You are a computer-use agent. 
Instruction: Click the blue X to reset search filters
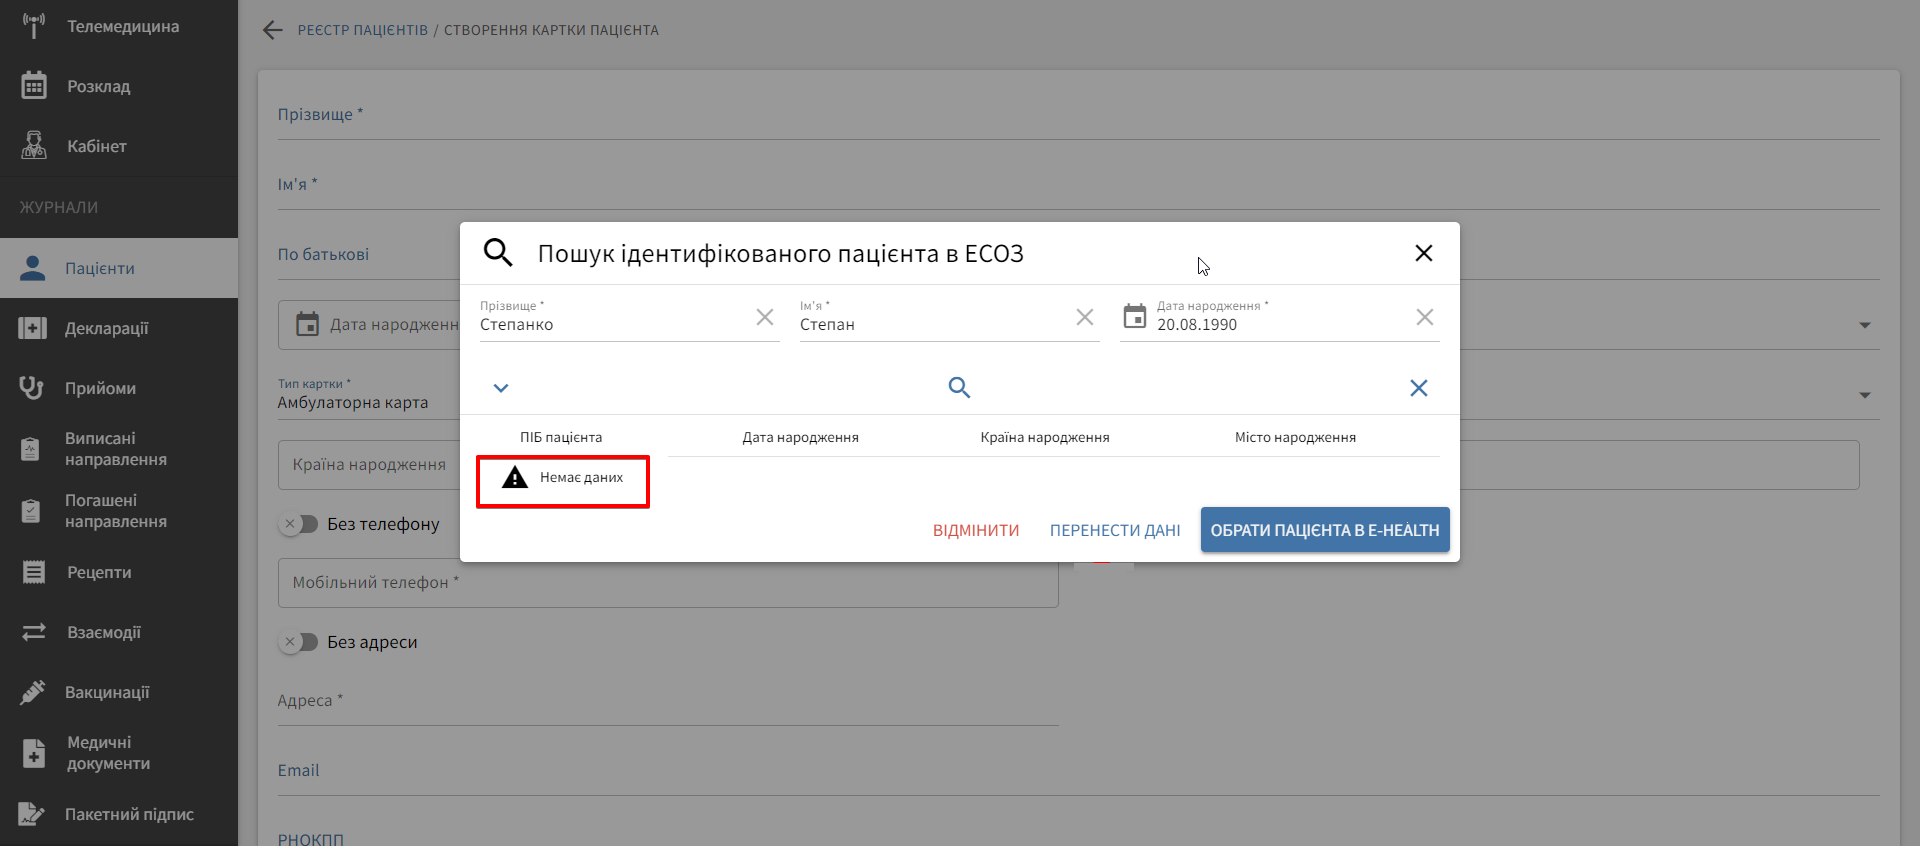pyautogui.click(x=1418, y=388)
